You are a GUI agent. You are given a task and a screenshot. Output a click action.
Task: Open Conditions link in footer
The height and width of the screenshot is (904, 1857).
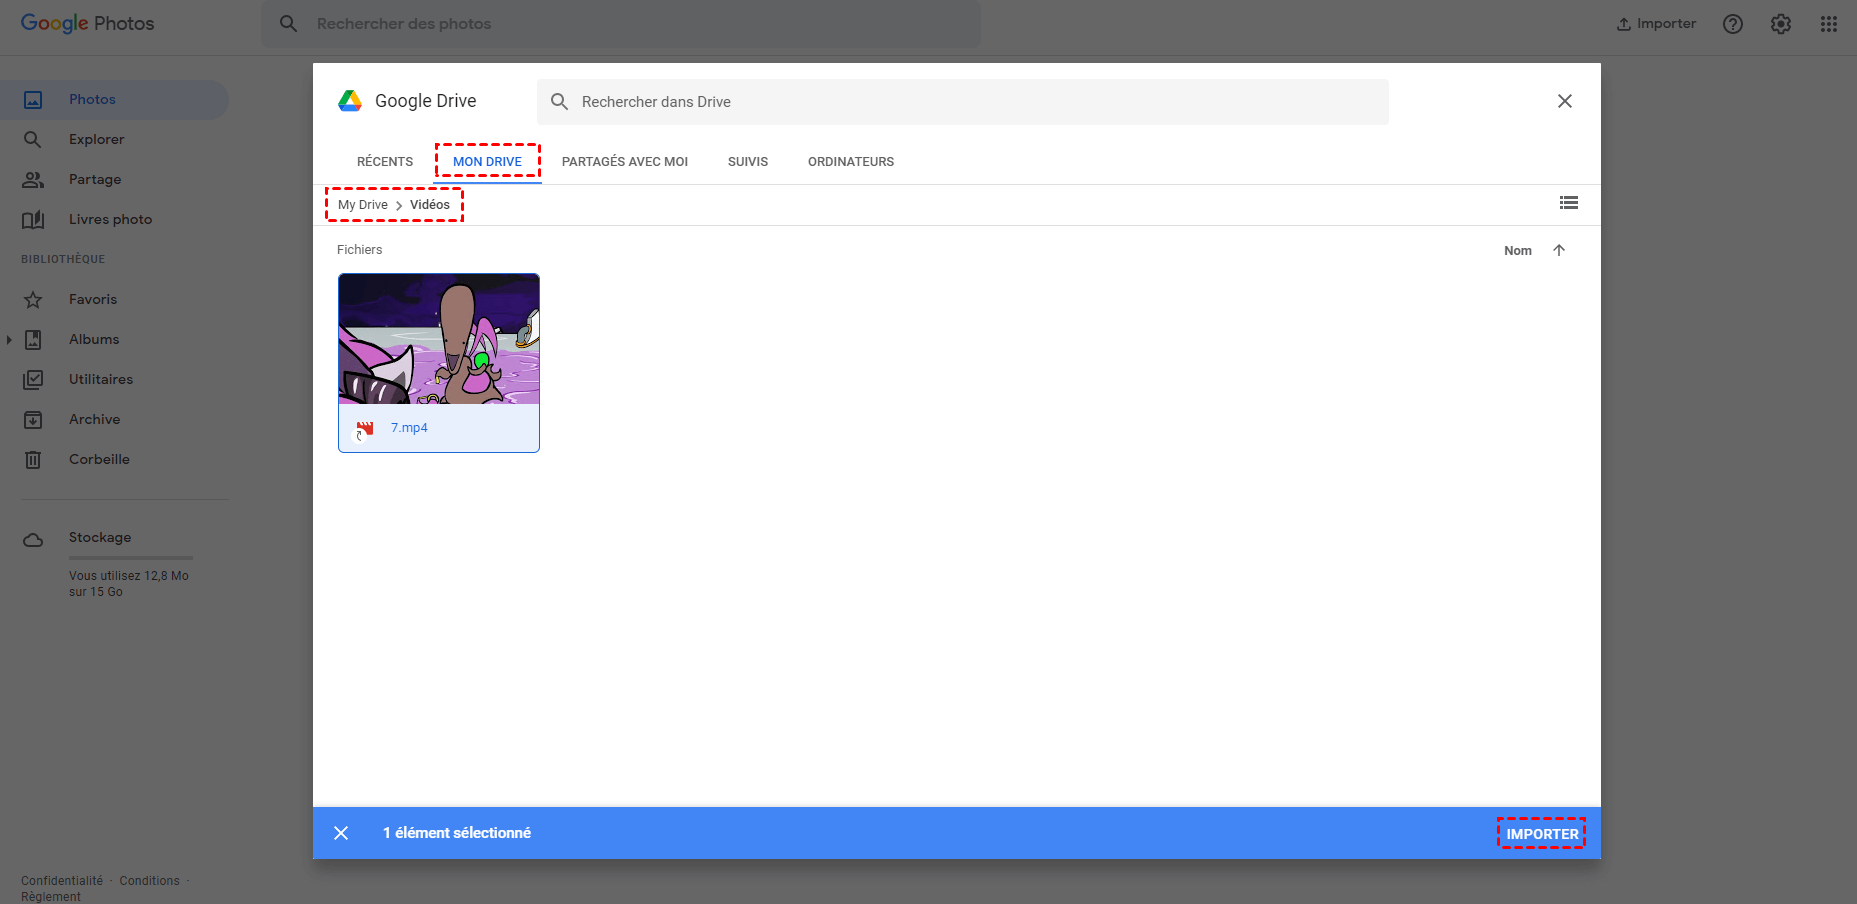149,881
